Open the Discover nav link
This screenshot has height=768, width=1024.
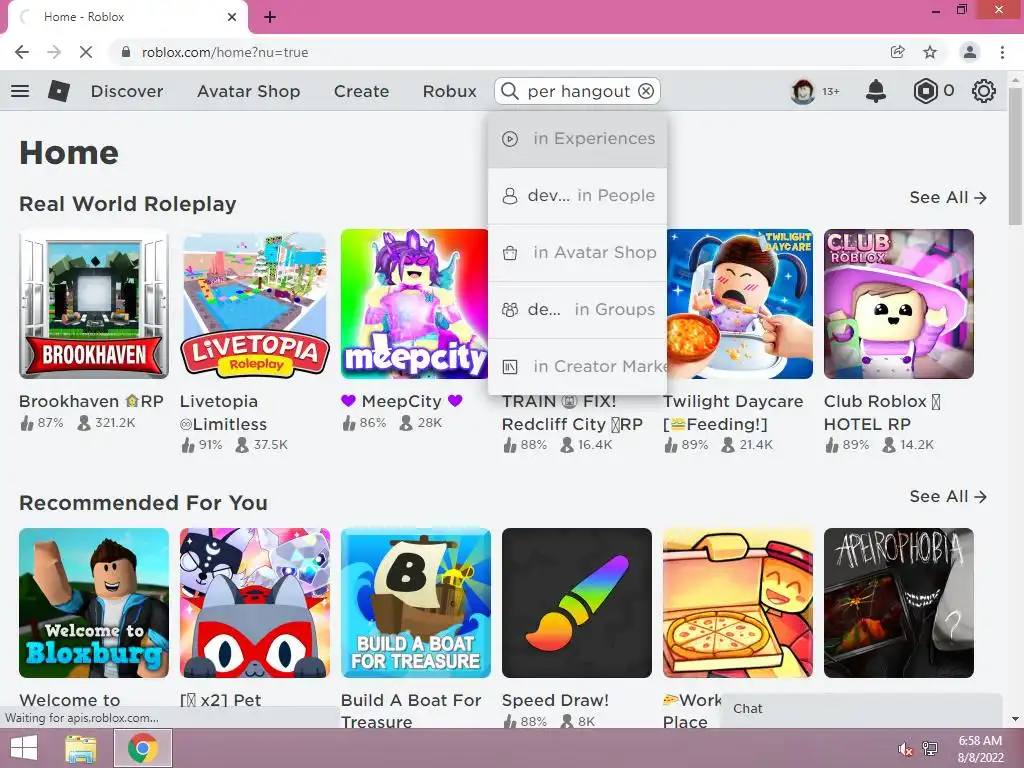click(127, 91)
